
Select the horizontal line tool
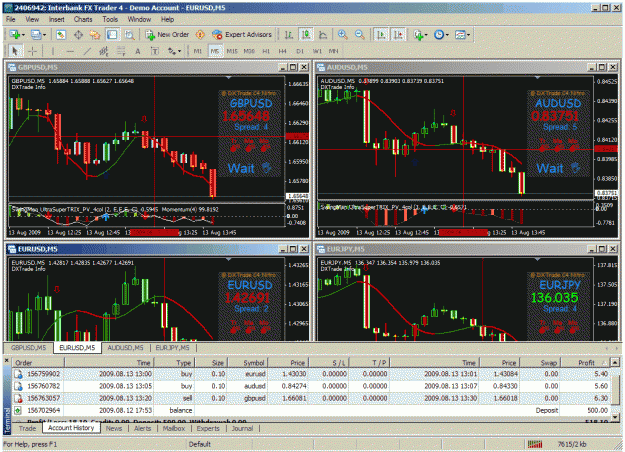(x=70, y=51)
